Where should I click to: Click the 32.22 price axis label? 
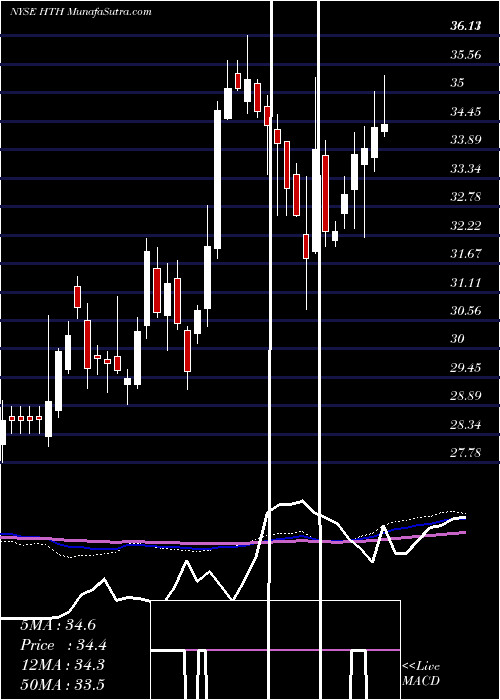pos(466,225)
